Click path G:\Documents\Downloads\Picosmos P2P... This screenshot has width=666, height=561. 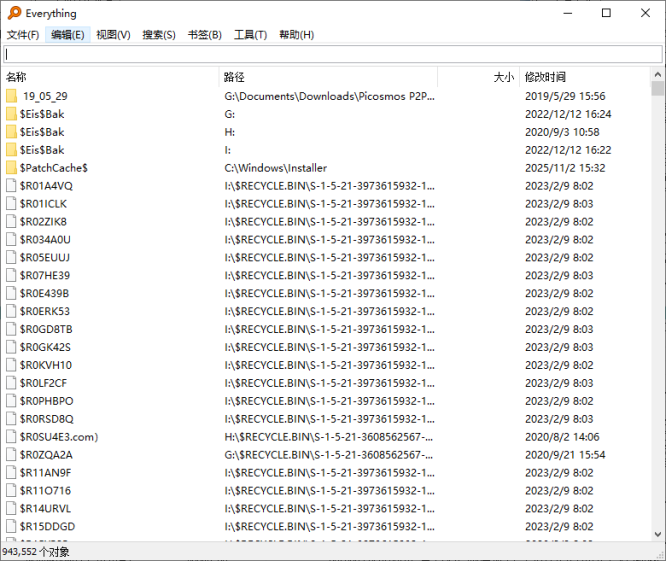pyautogui.click(x=329, y=96)
